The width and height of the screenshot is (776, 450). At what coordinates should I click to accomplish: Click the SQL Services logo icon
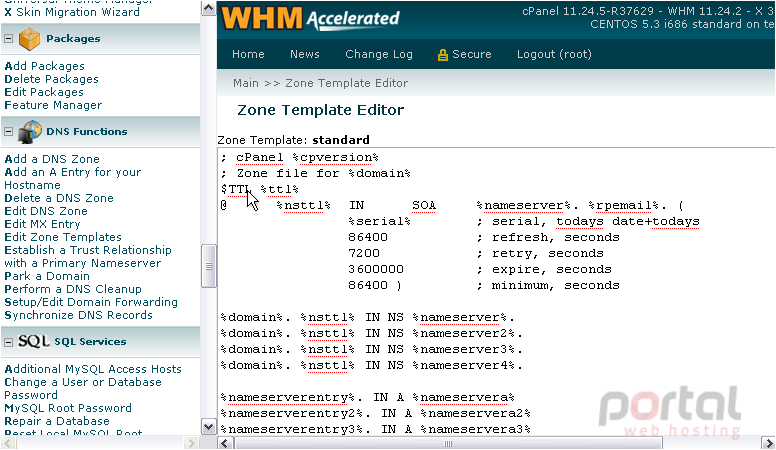(33, 342)
